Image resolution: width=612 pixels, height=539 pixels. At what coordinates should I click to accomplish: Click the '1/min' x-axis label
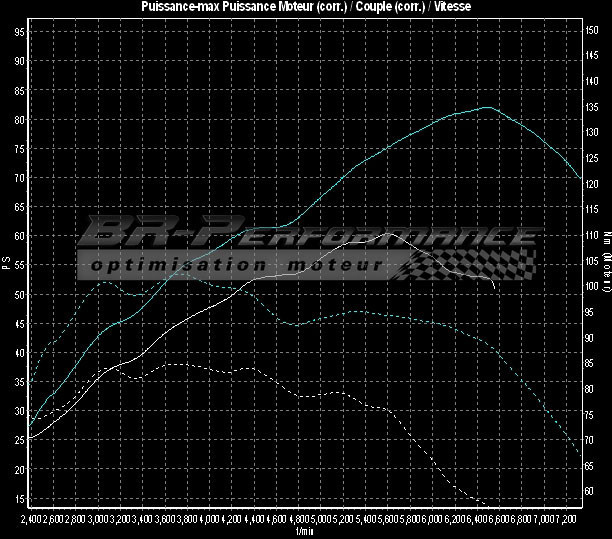(x=304, y=532)
